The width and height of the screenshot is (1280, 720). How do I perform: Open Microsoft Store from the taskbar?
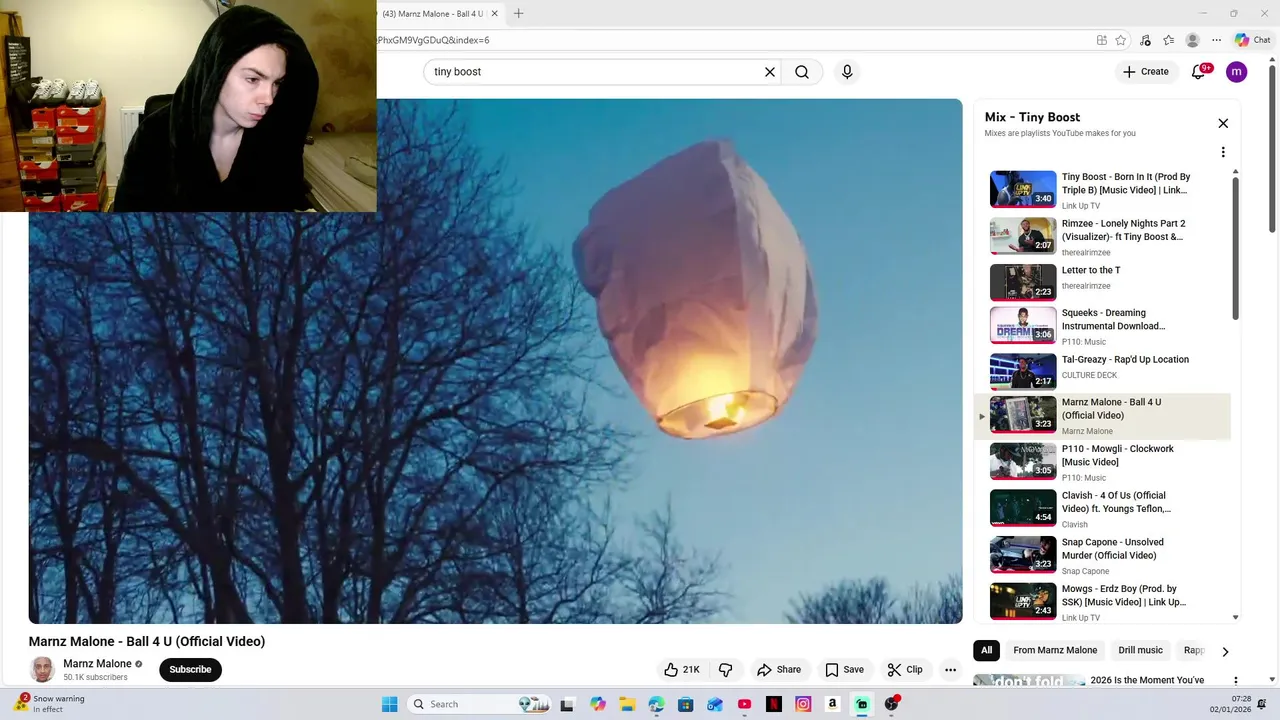pos(685,704)
